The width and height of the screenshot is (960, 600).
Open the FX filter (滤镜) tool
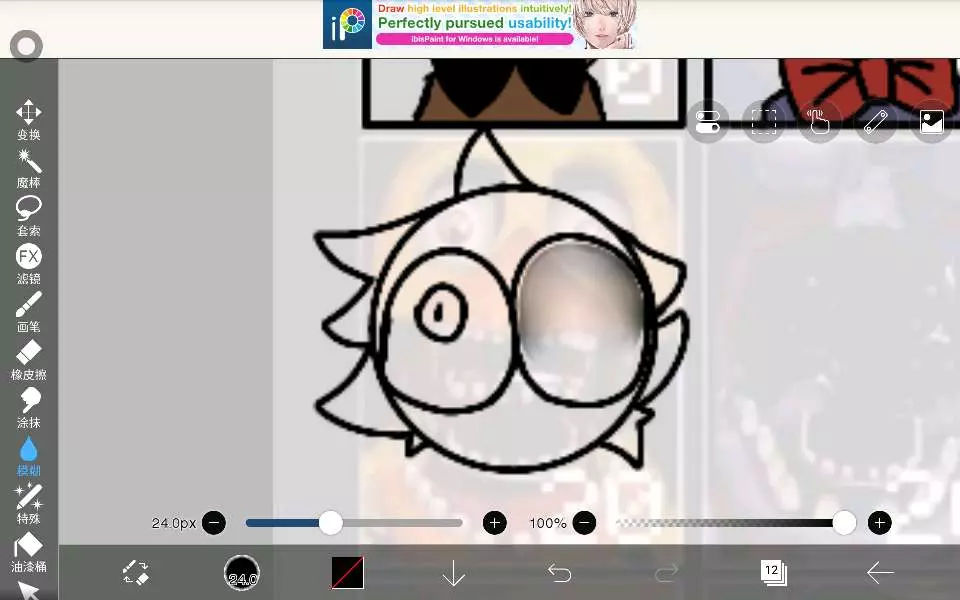click(28, 262)
